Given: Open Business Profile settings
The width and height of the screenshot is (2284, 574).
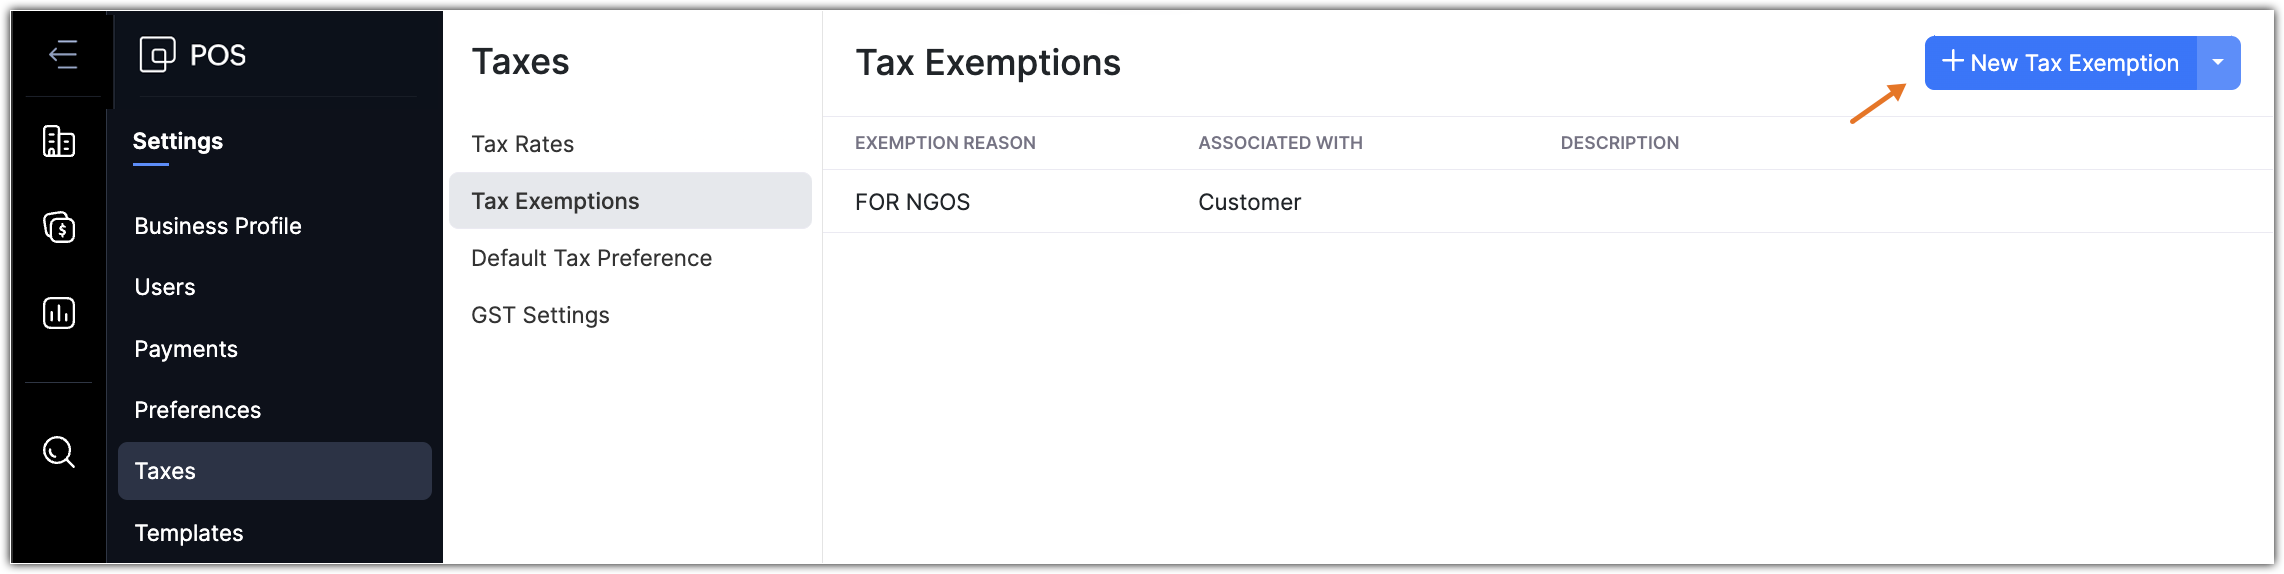Looking at the screenshot, I should point(218,226).
